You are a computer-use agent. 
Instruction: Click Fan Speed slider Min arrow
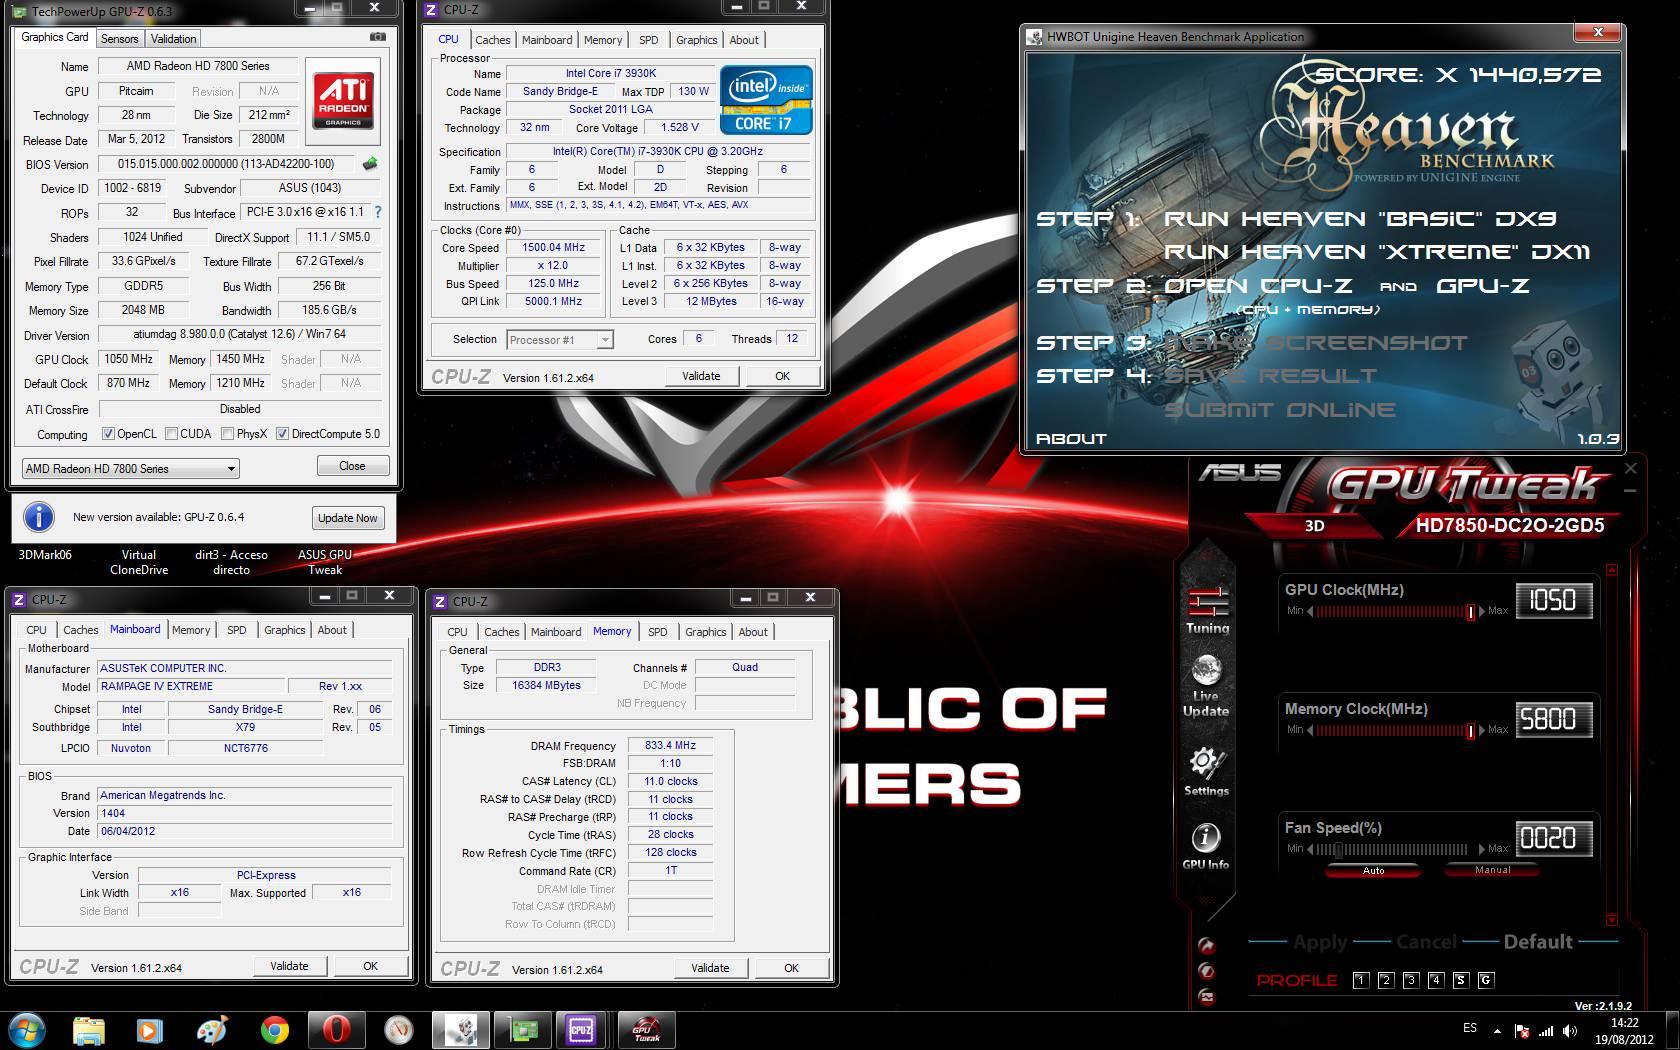1310,849
